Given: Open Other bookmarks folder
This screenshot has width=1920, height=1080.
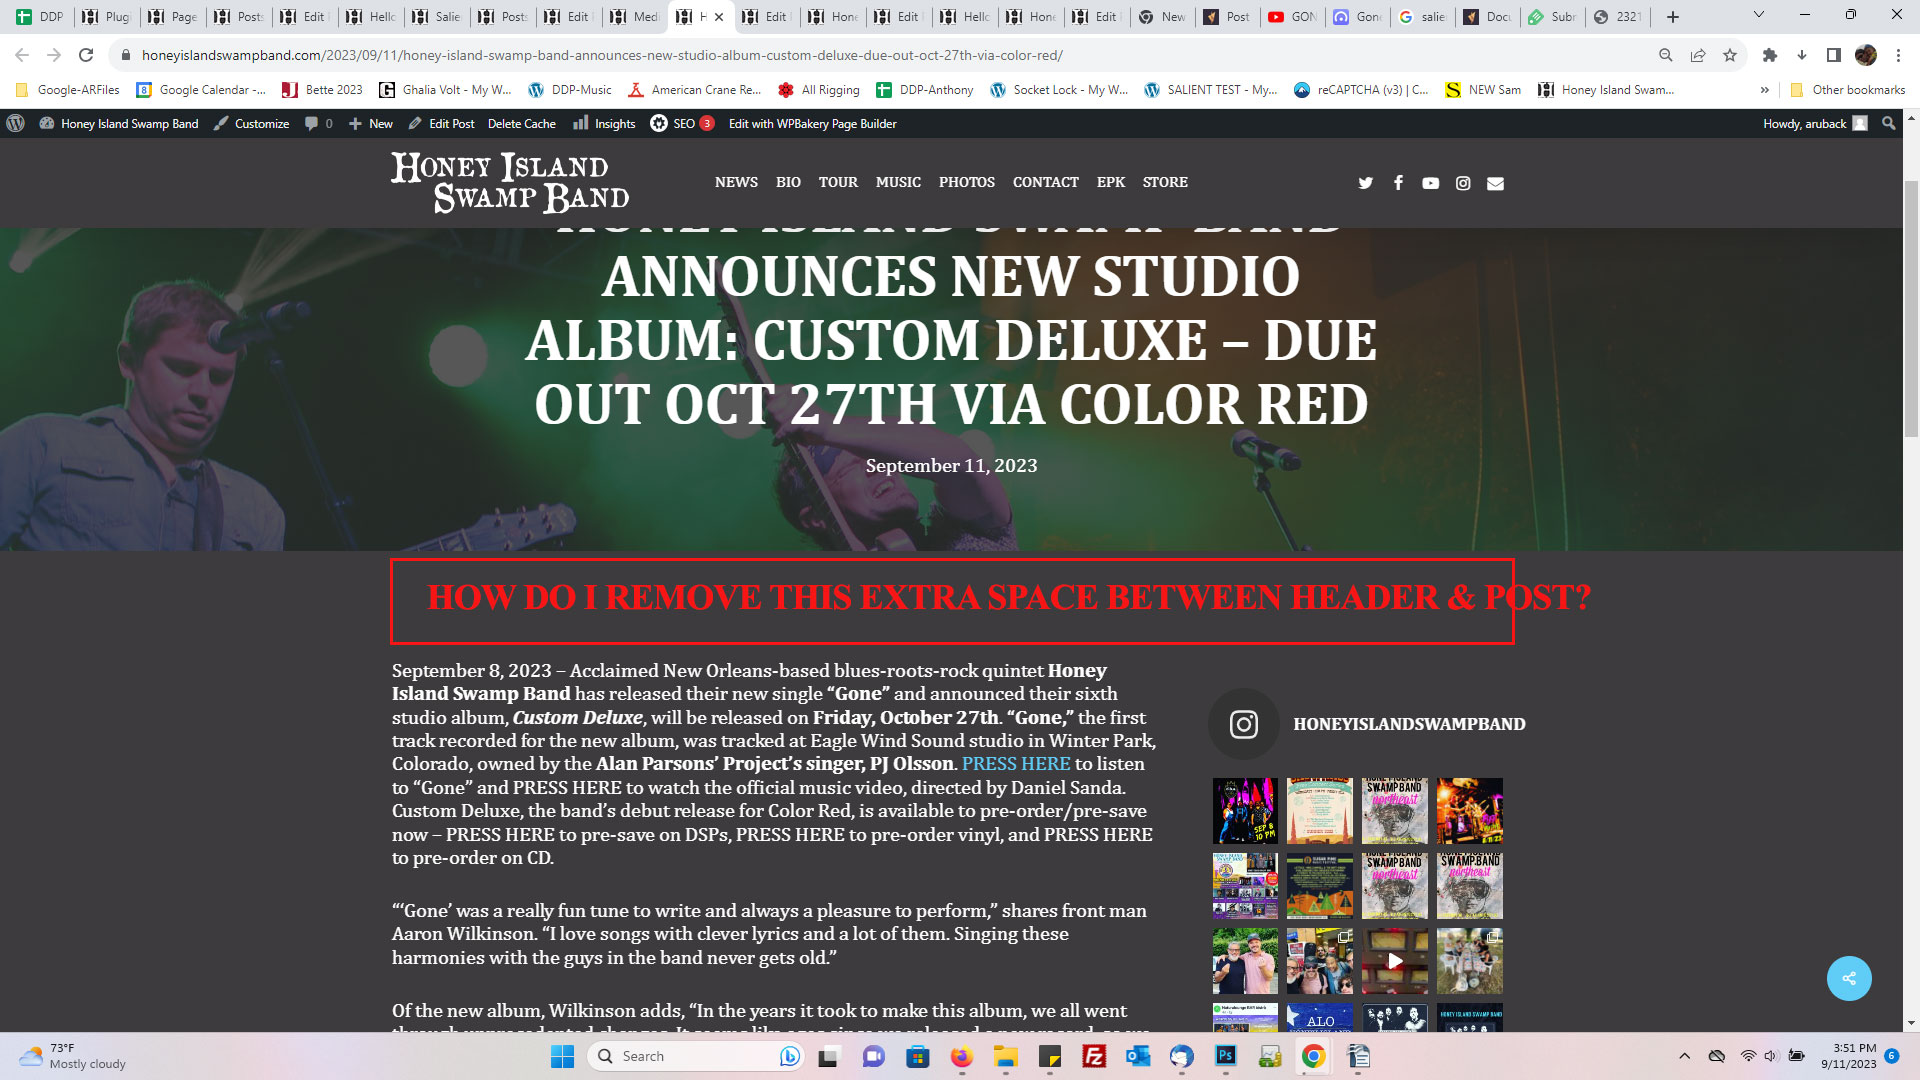Looking at the screenshot, I should 1848,90.
